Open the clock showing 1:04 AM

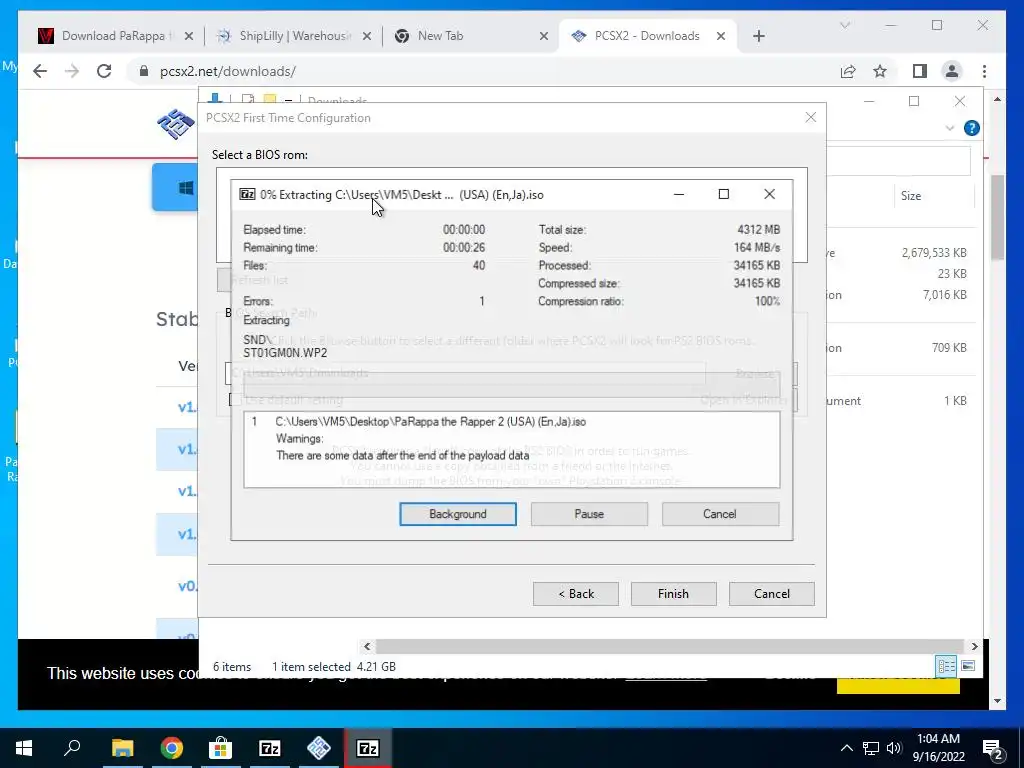tap(938, 748)
